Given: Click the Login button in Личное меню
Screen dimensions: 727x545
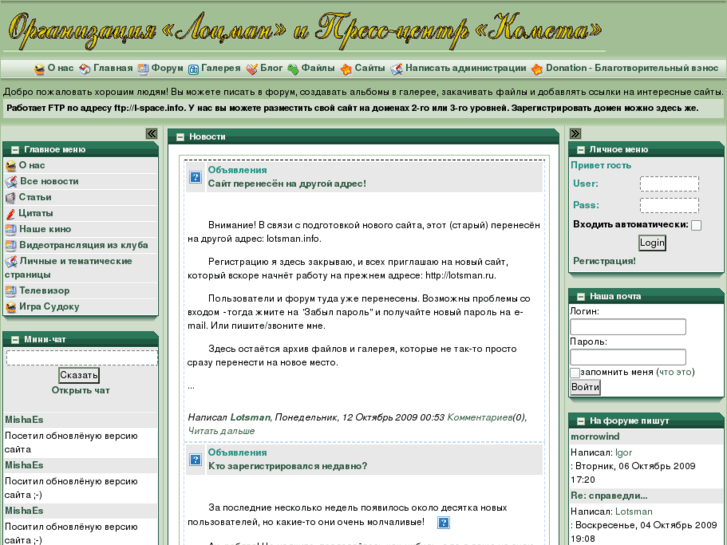Looking at the screenshot, I should click(652, 243).
